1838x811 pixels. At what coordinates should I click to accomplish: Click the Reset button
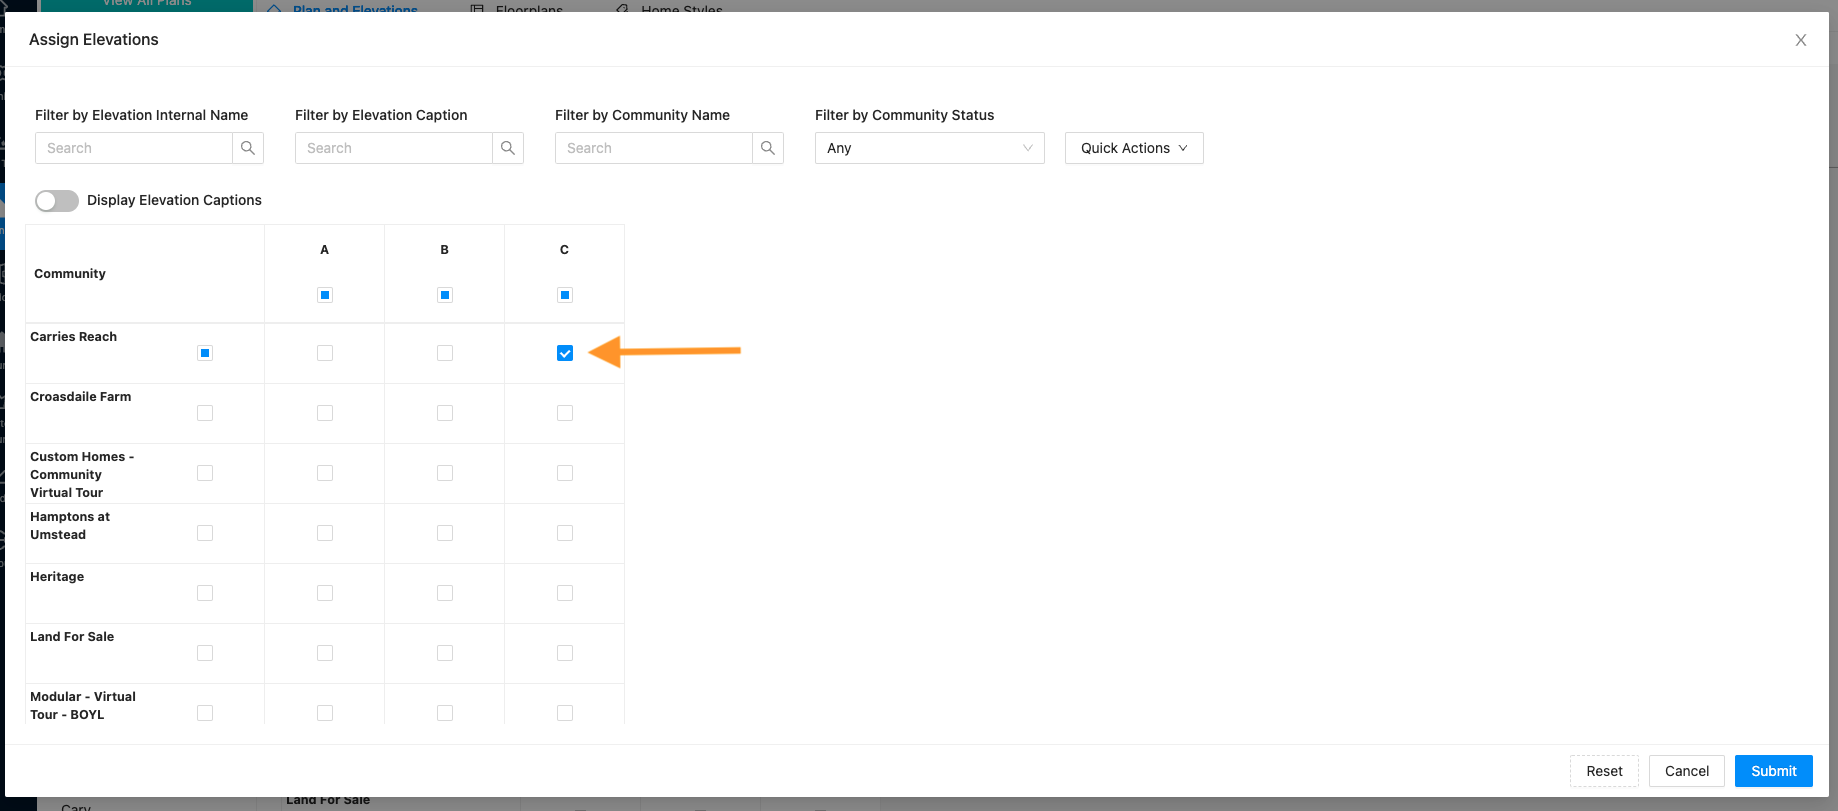pyautogui.click(x=1604, y=771)
